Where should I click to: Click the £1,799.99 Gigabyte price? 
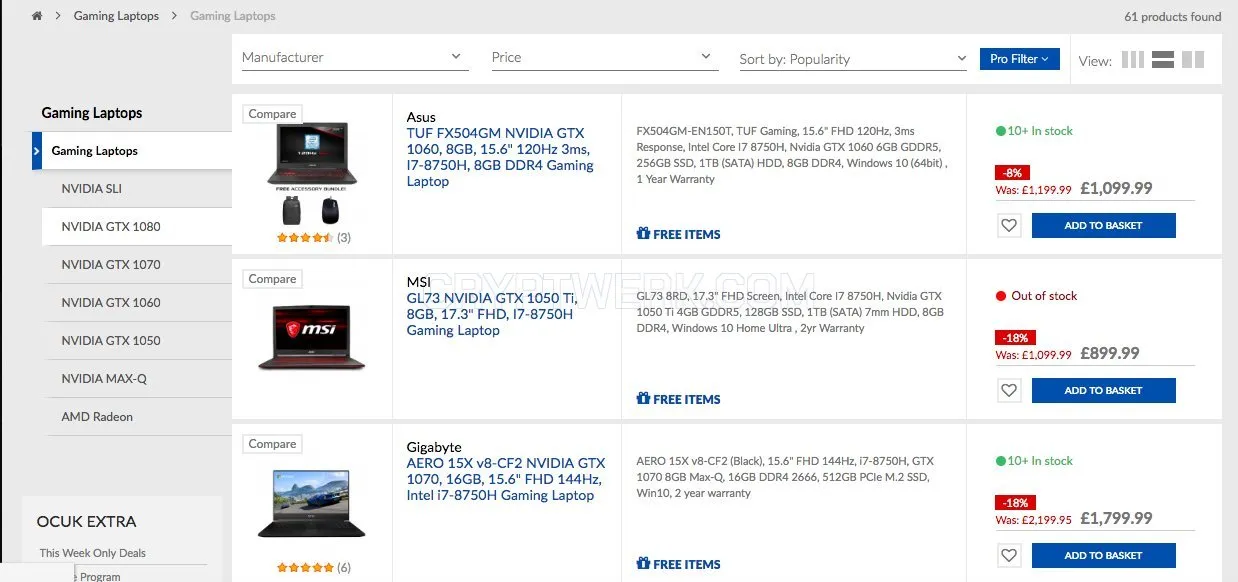click(x=1116, y=518)
